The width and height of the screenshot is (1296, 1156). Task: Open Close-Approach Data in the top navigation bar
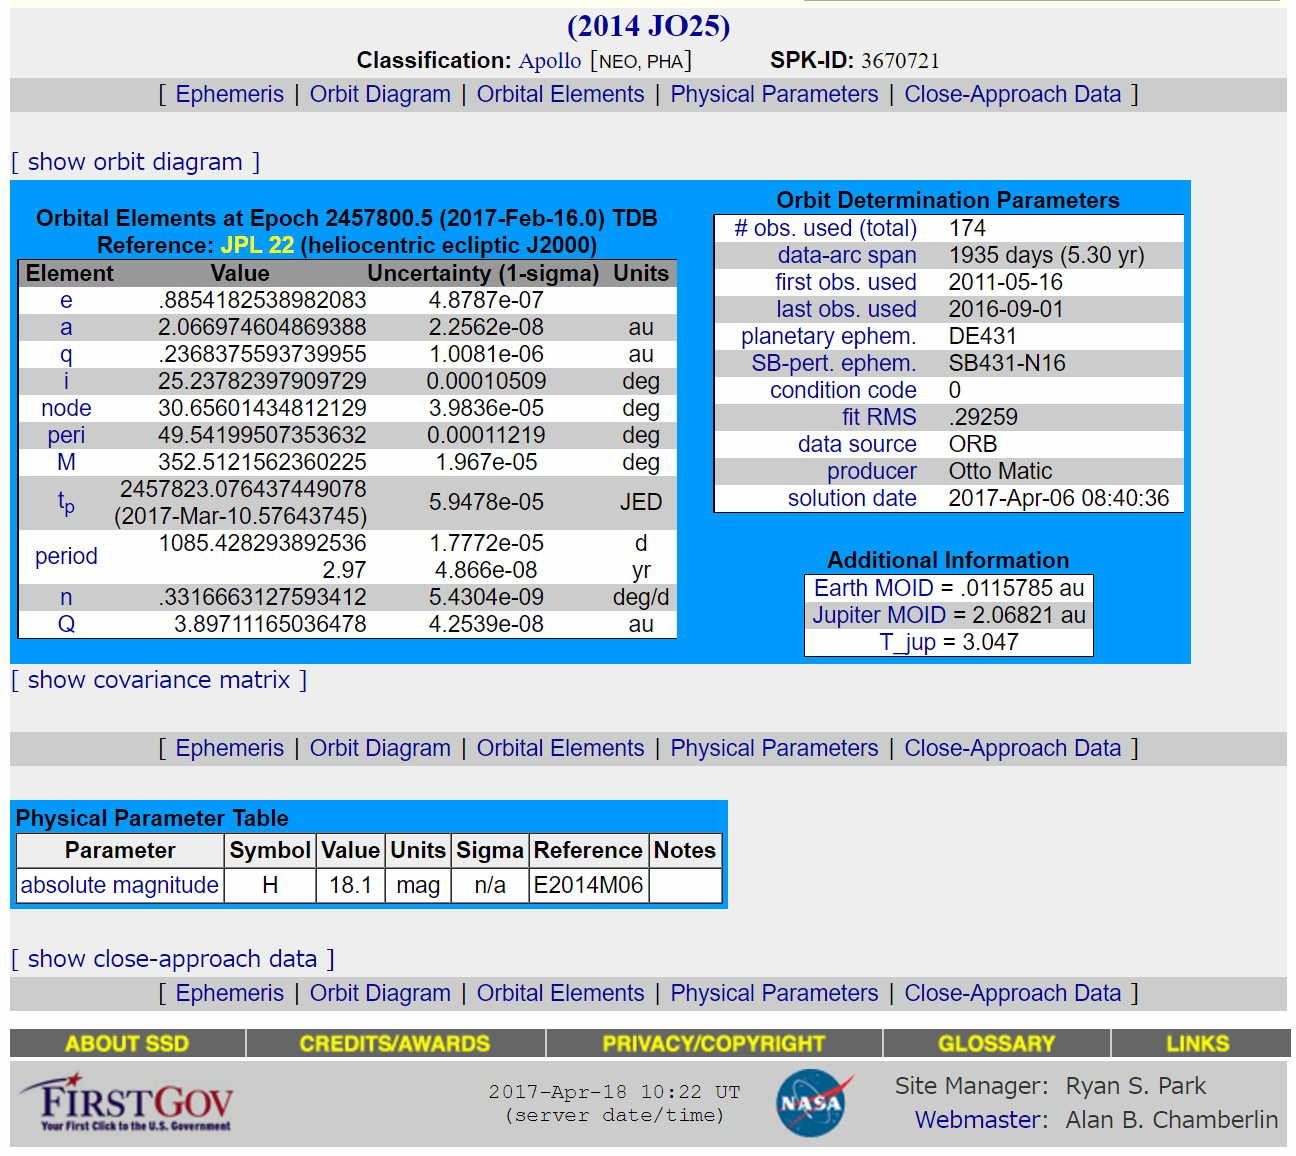point(1013,94)
